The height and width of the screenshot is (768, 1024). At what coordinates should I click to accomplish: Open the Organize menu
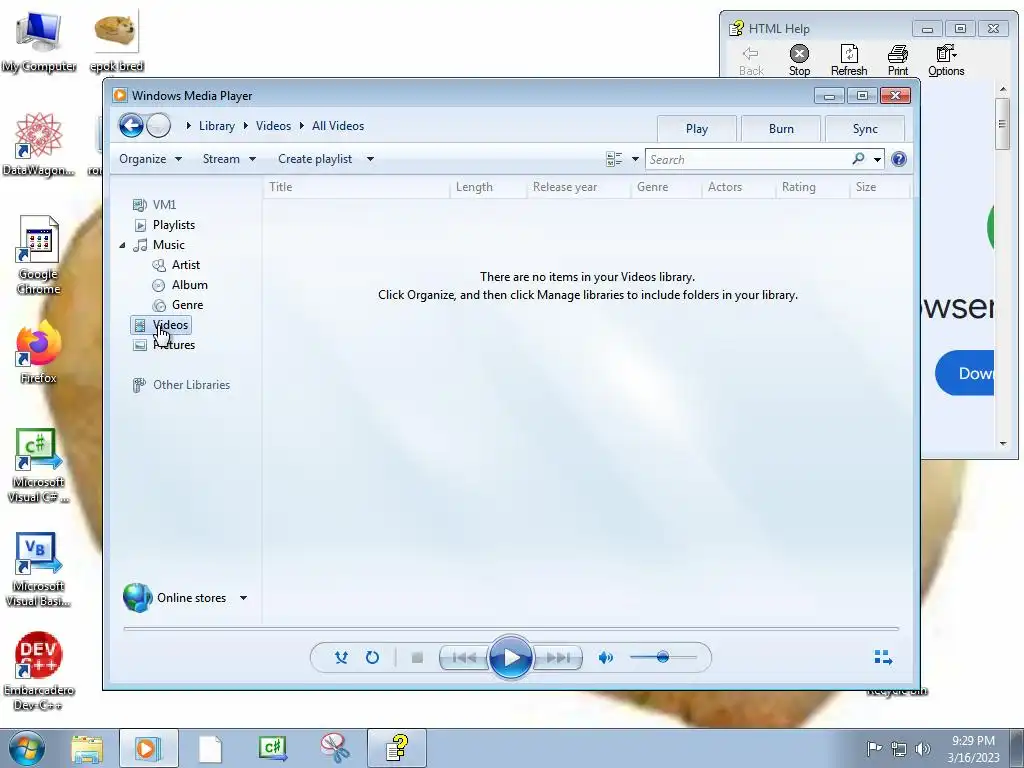tap(150, 159)
